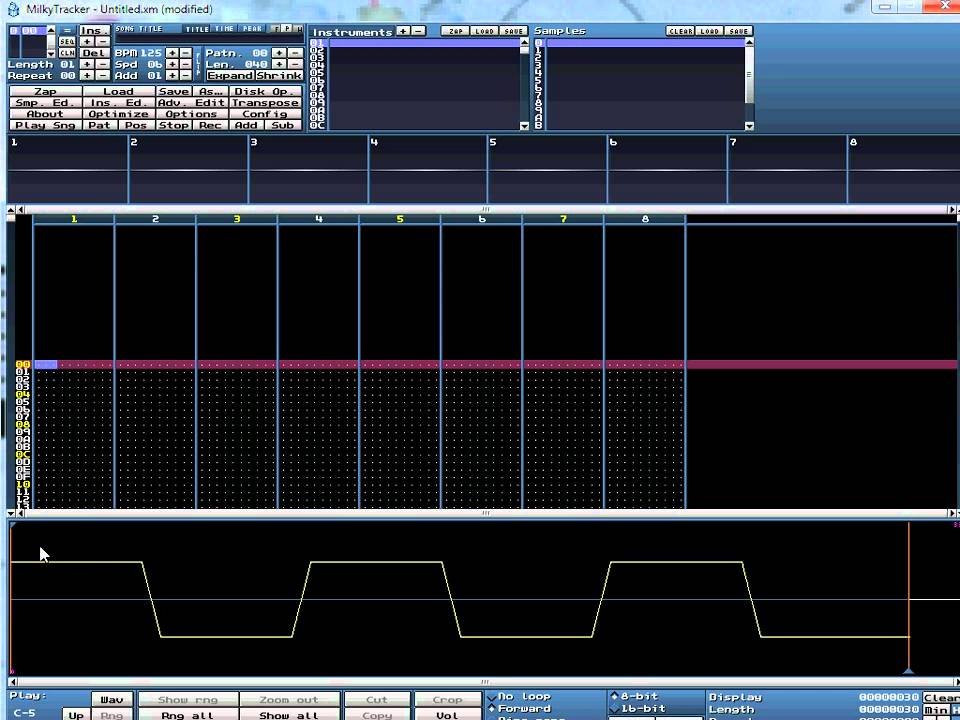Click the order list scroll up arrow

[x=51, y=30]
